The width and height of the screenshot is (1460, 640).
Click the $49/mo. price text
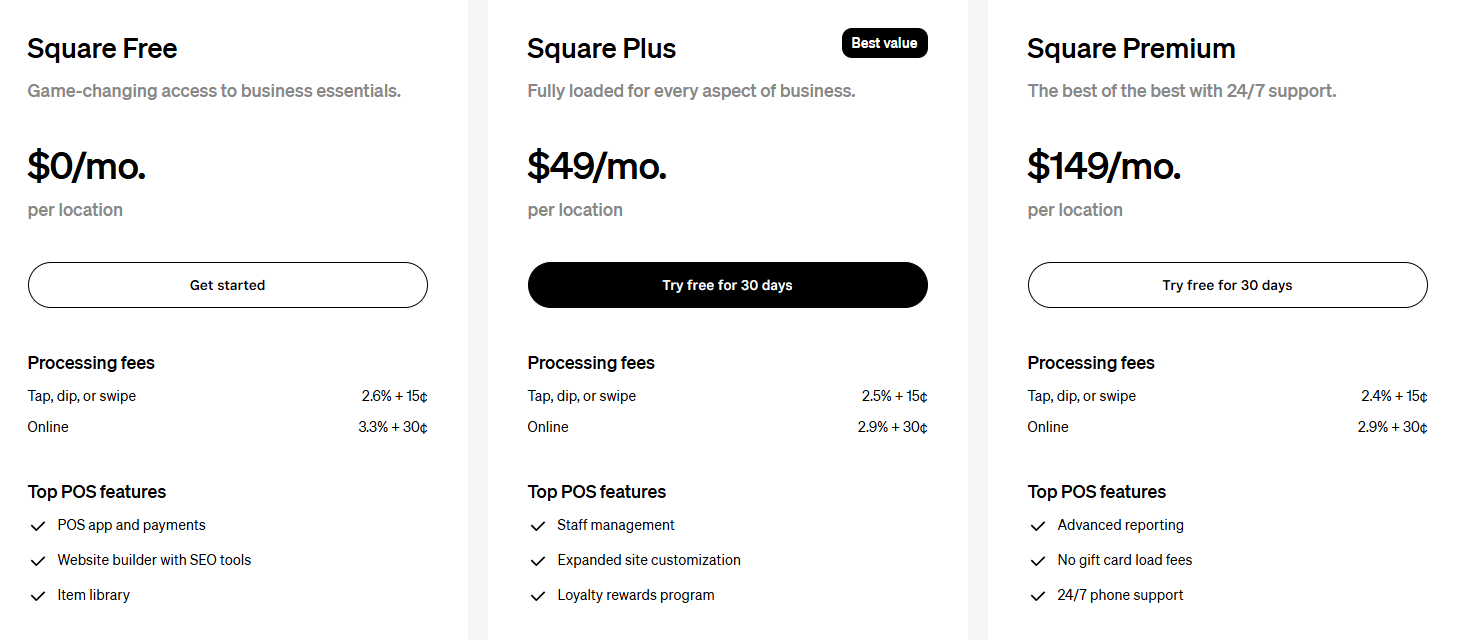click(597, 165)
